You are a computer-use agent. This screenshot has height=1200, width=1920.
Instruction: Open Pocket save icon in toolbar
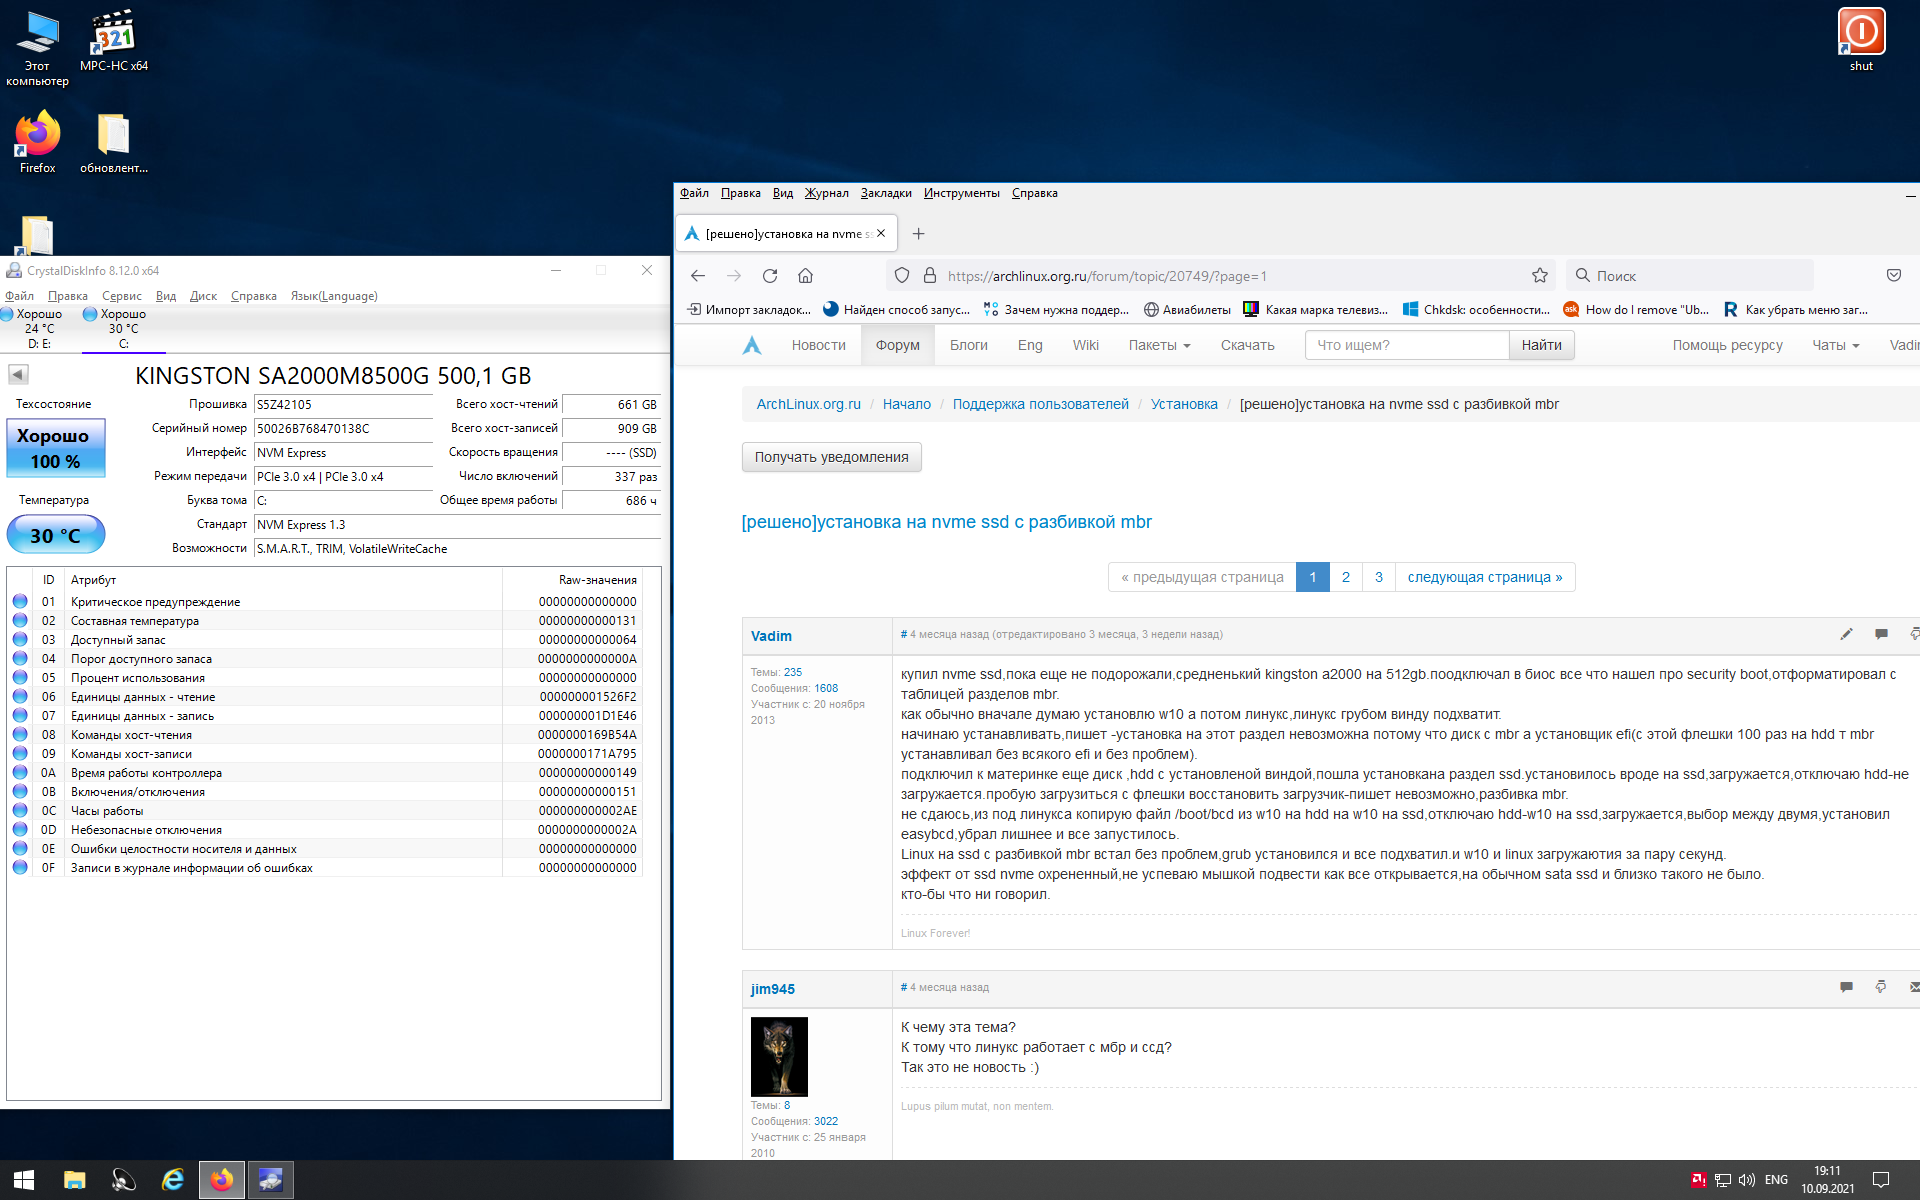click(1893, 276)
